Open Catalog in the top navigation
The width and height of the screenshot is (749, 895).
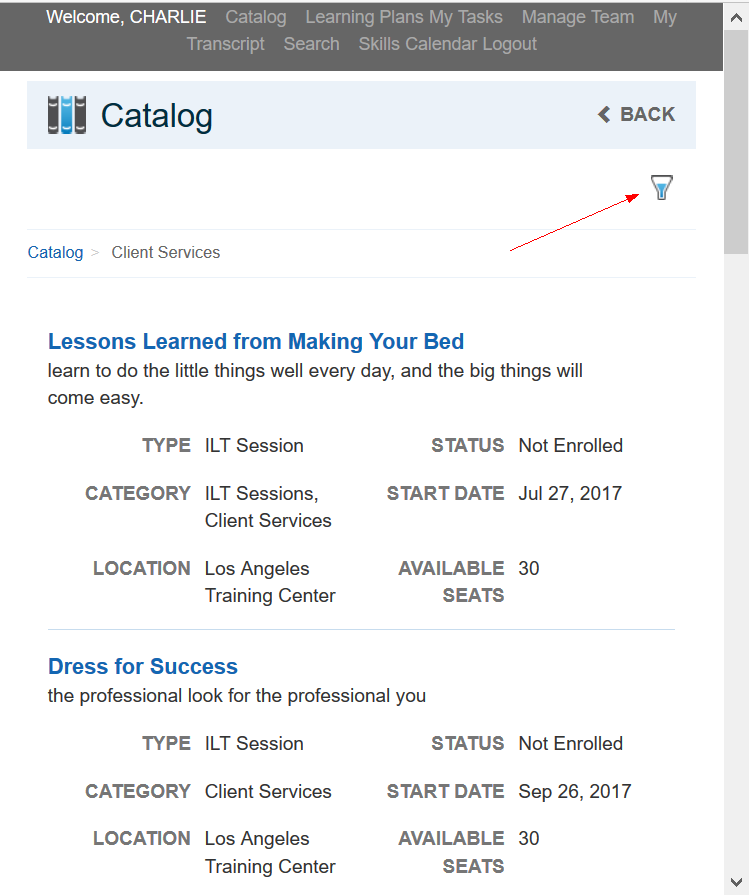point(256,17)
